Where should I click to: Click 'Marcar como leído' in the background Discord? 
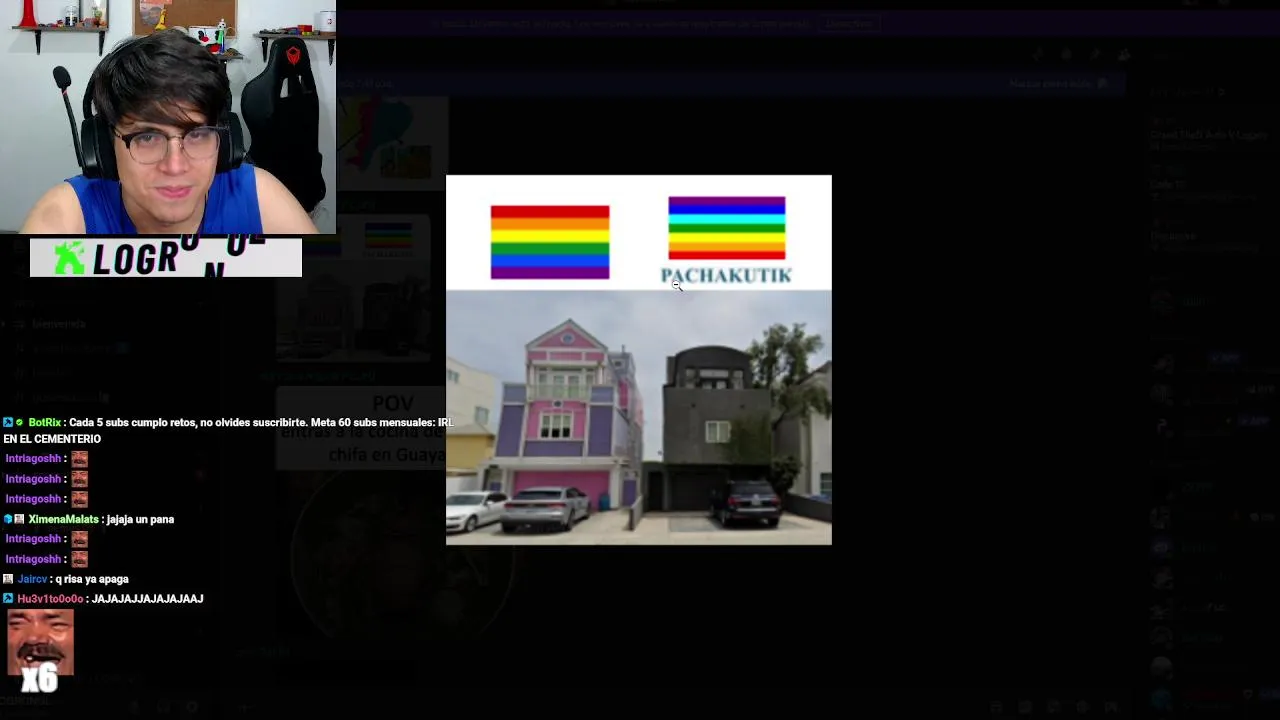[1059, 84]
